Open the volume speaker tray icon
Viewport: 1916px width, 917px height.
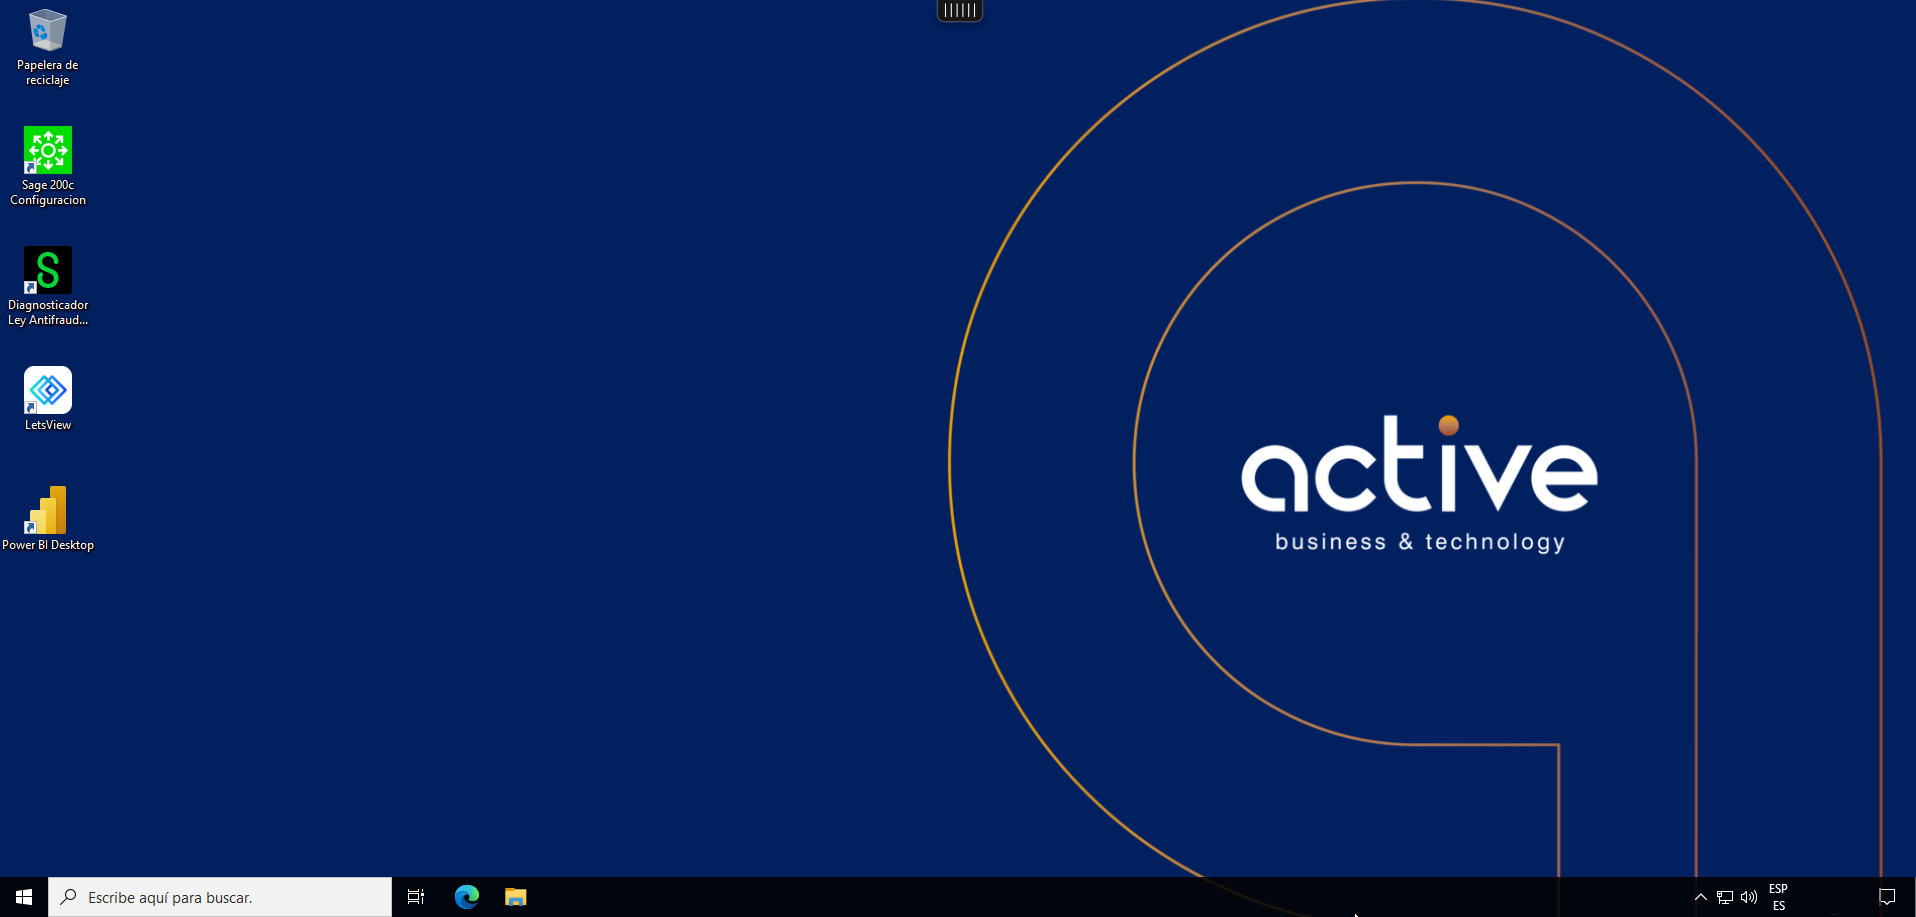click(1749, 897)
